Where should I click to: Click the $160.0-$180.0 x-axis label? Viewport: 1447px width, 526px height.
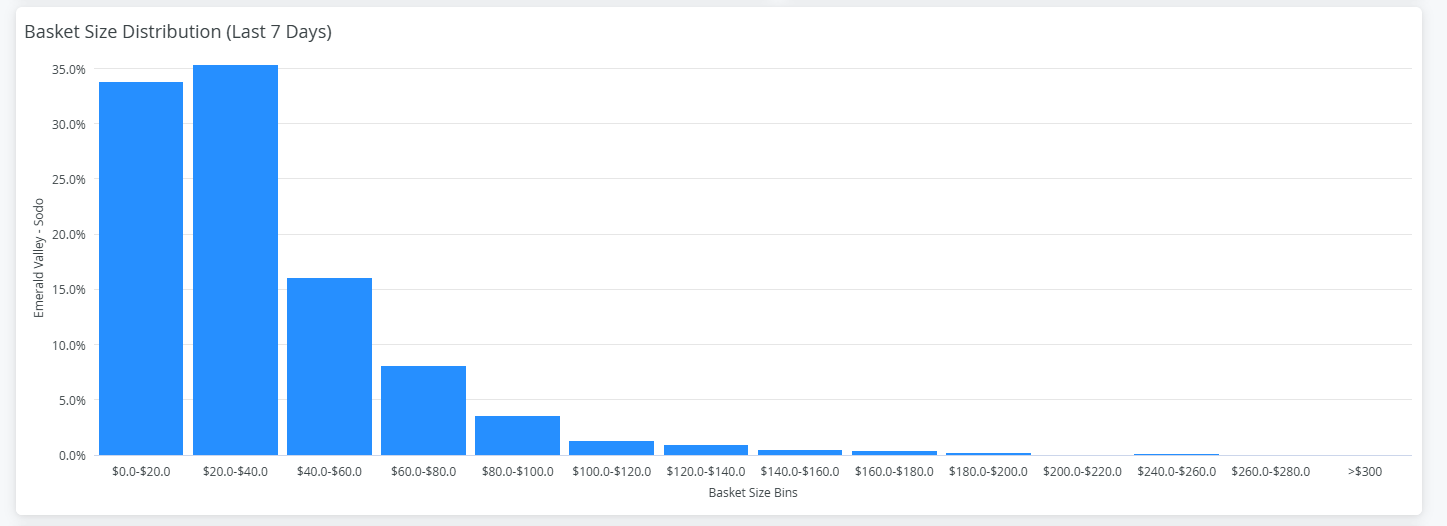tap(894, 471)
